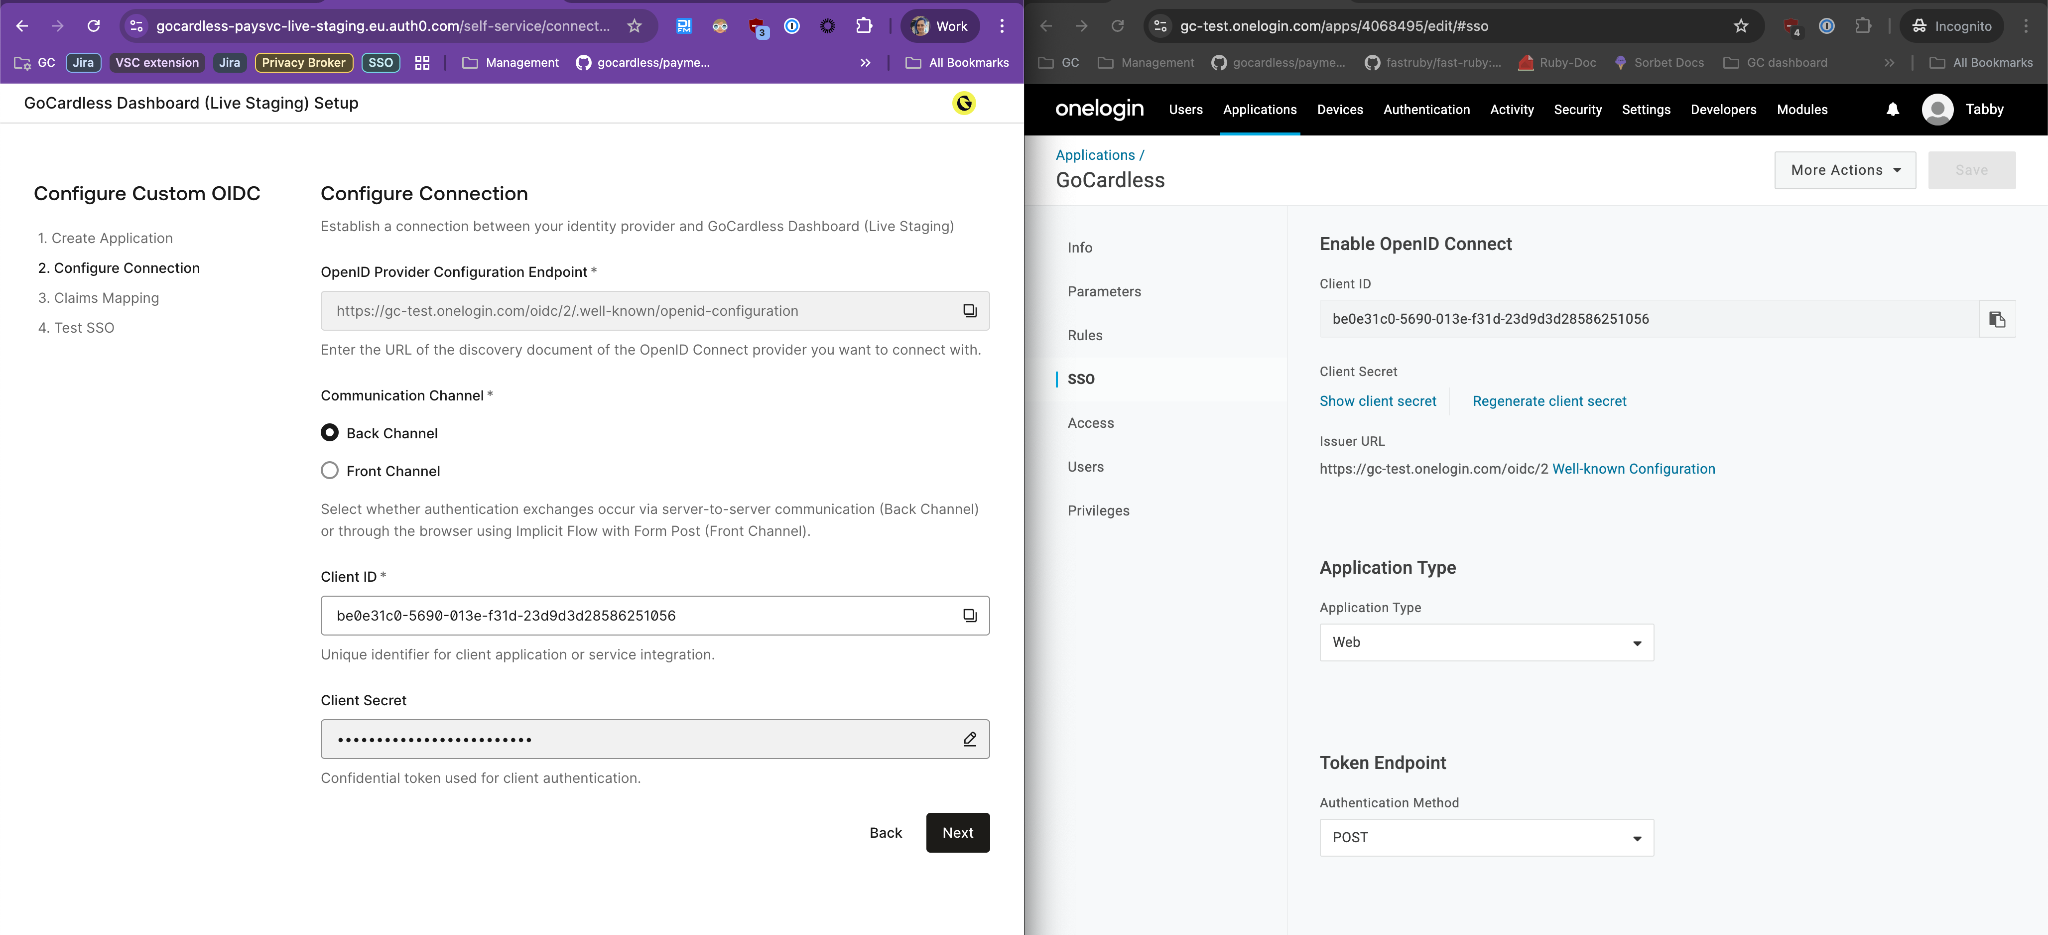
Task: Expand the Application Type dropdown showing Web
Action: pos(1486,642)
